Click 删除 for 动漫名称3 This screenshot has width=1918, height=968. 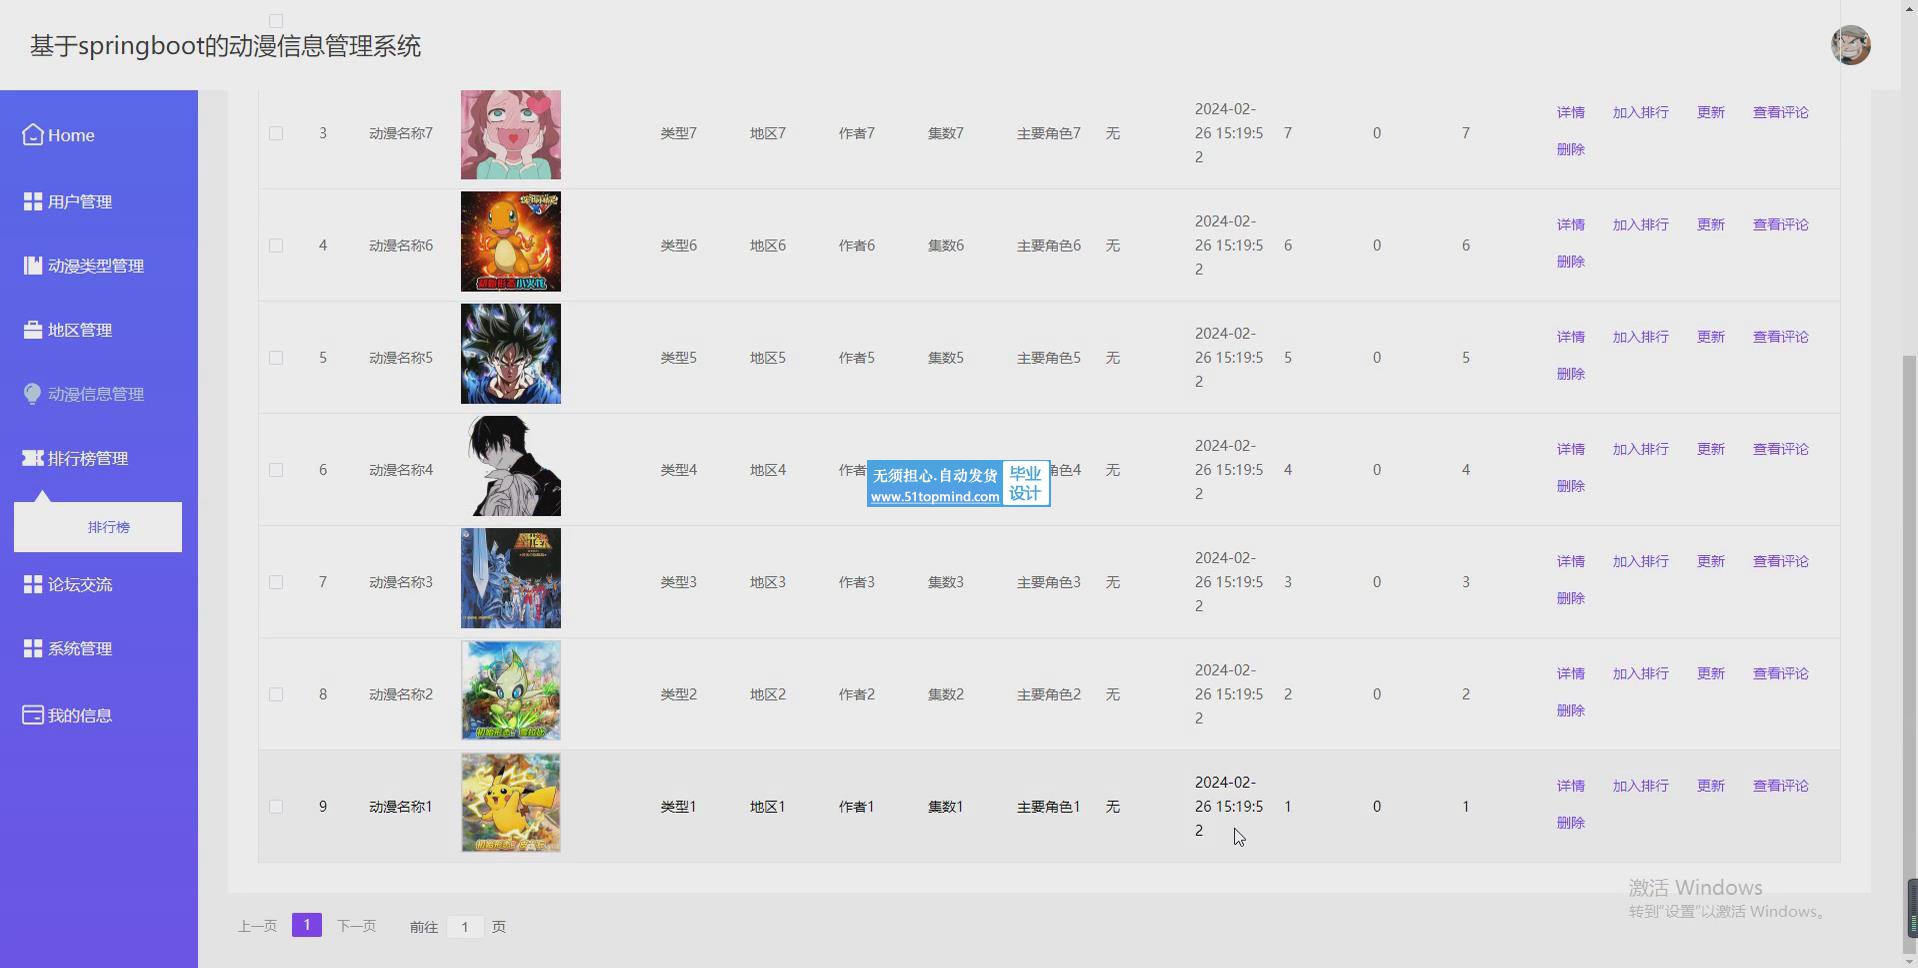click(x=1570, y=598)
